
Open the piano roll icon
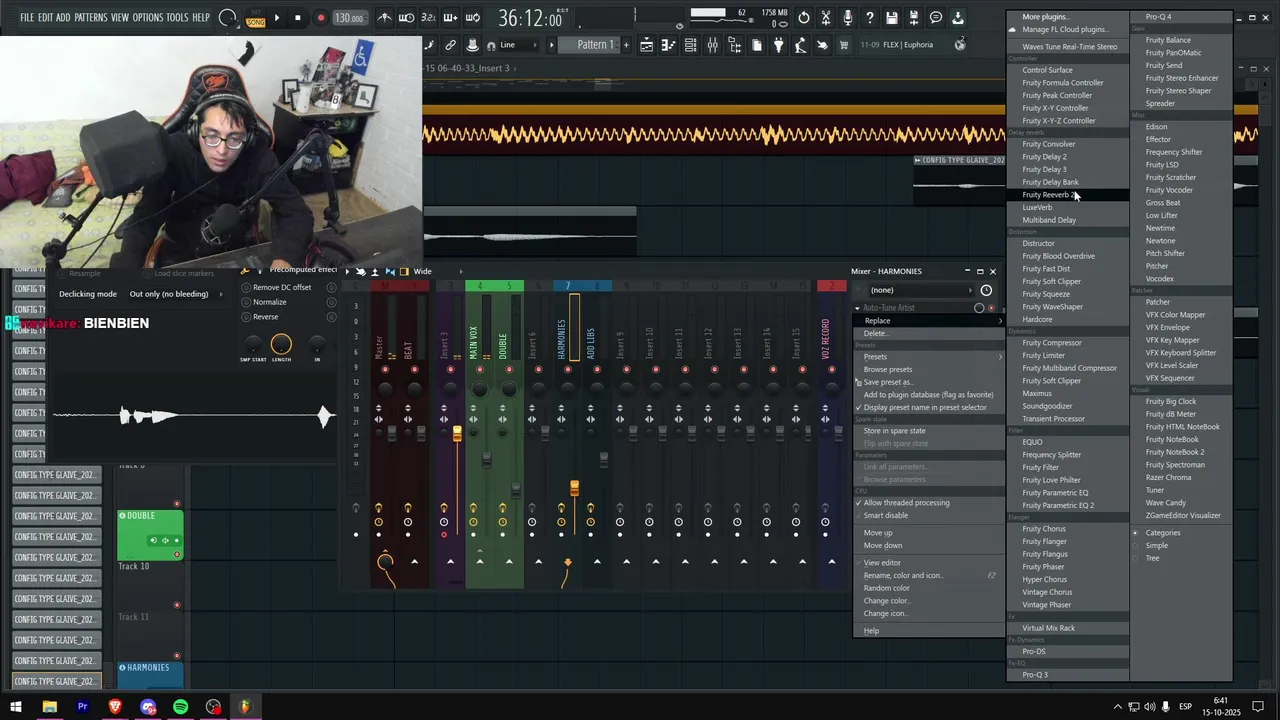pyautogui.click(x=668, y=45)
